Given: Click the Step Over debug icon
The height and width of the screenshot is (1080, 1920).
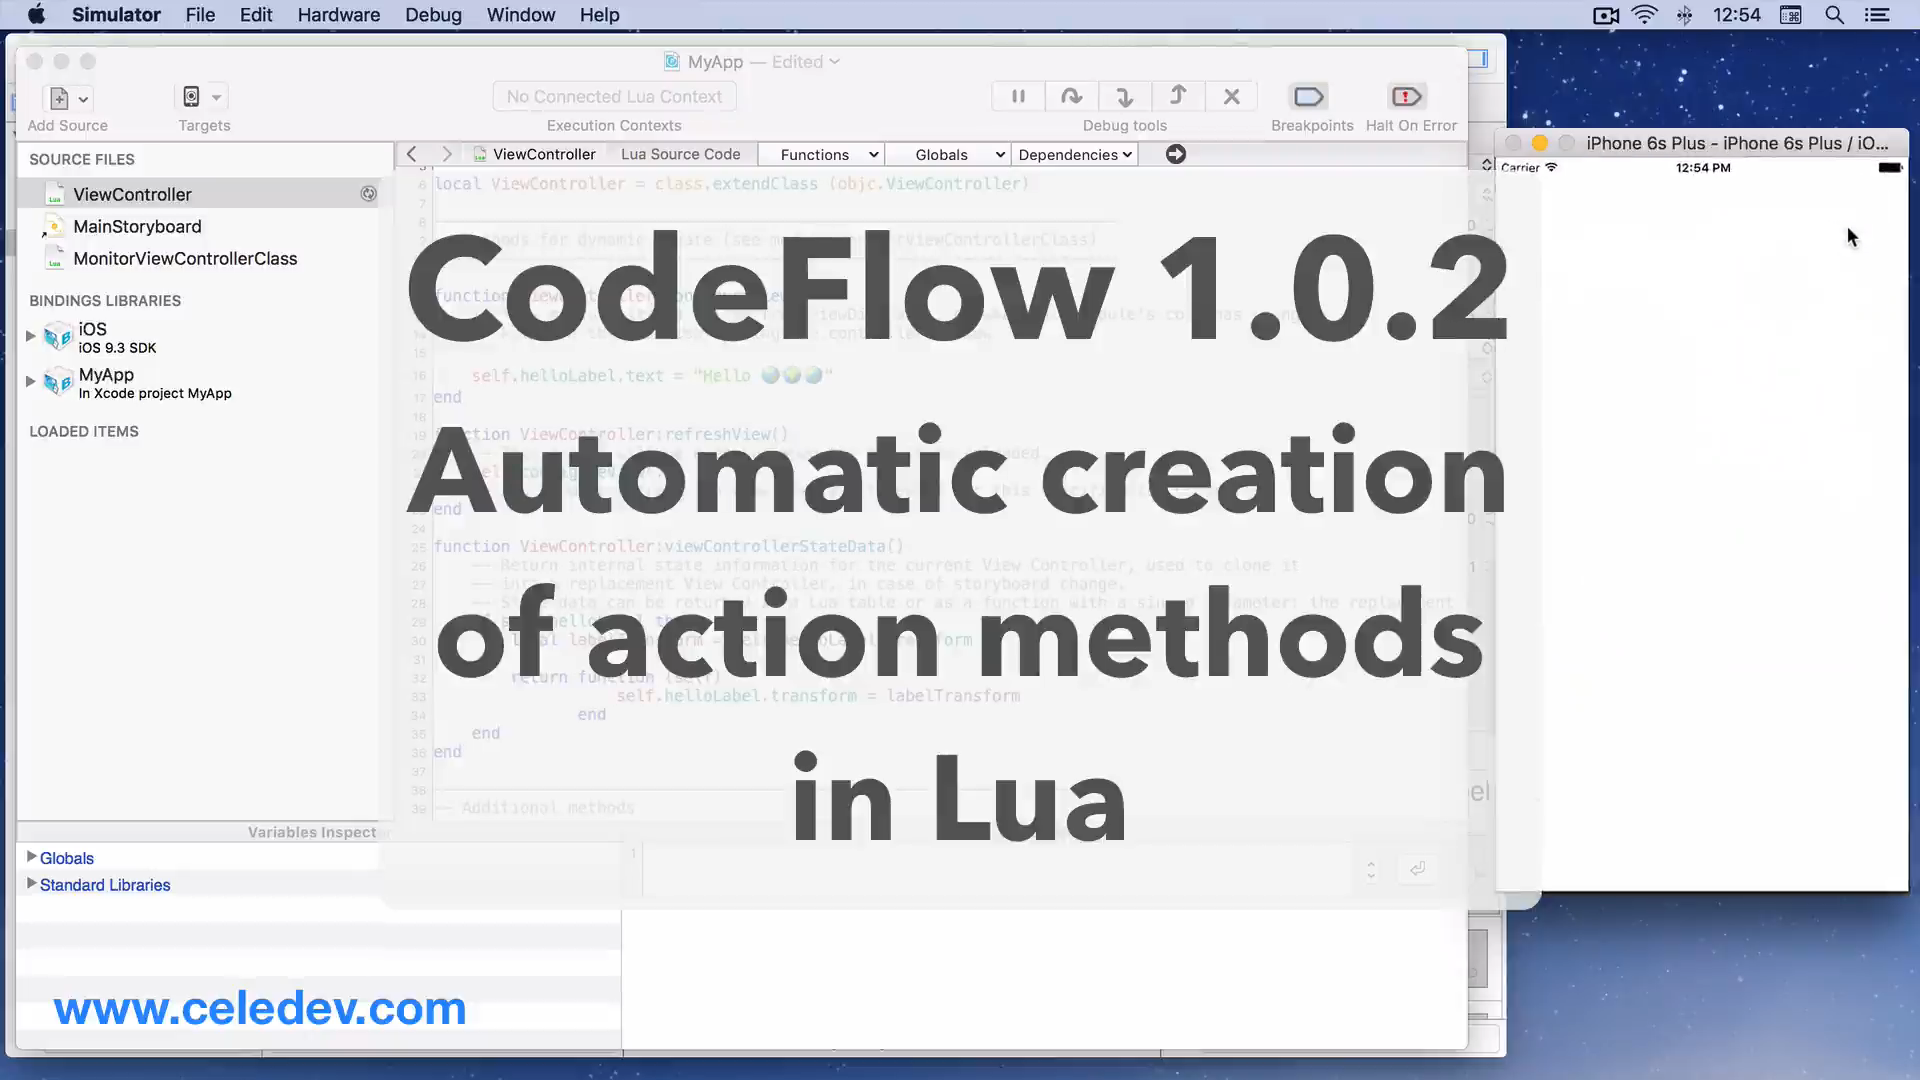Looking at the screenshot, I should click(1071, 97).
